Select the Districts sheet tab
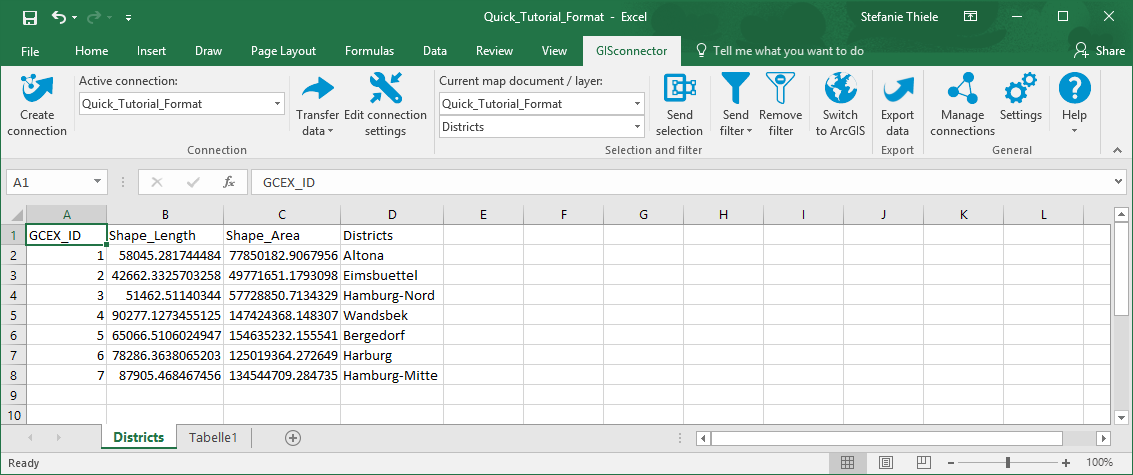The width and height of the screenshot is (1133, 475). [x=139, y=437]
